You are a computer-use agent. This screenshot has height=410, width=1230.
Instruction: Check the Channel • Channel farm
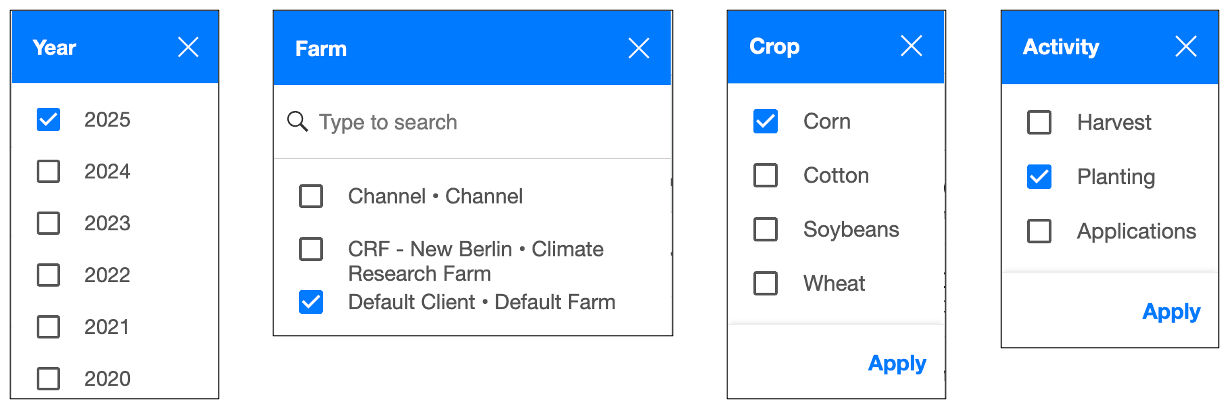click(x=311, y=196)
